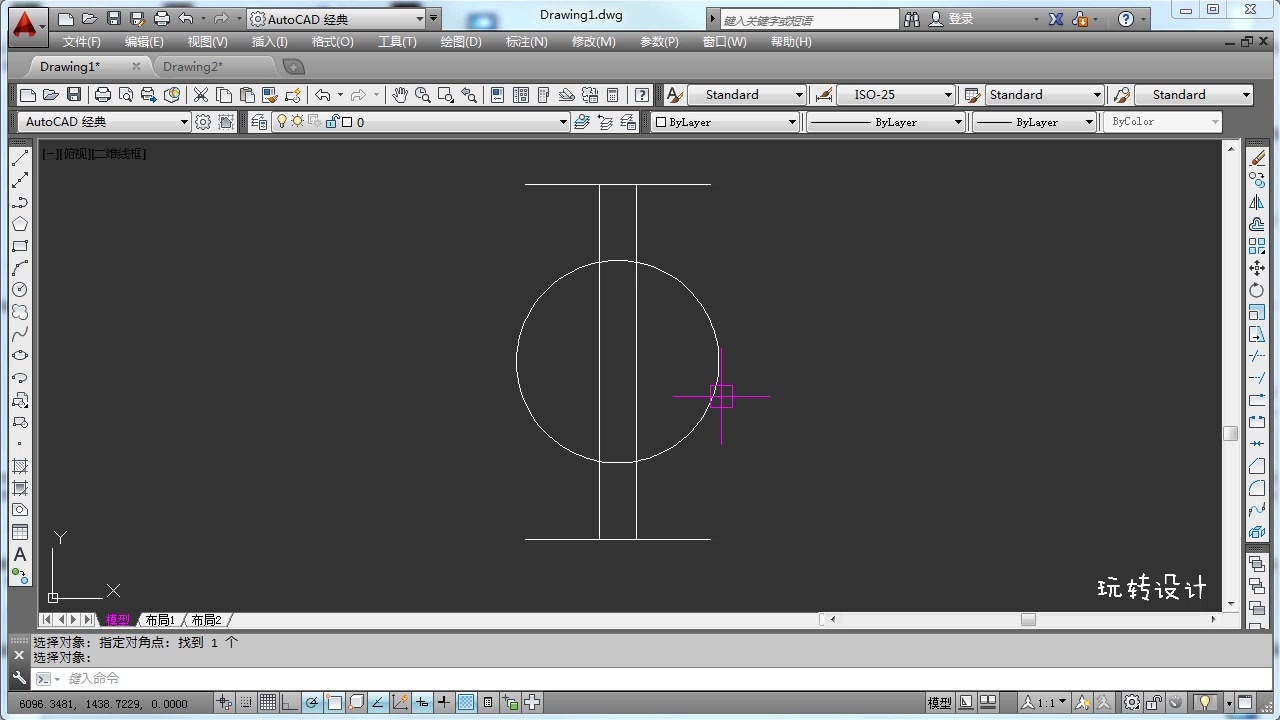The height and width of the screenshot is (720, 1280).
Task: Click horizontal scrollbar thumb
Action: click(x=1028, y=620)
